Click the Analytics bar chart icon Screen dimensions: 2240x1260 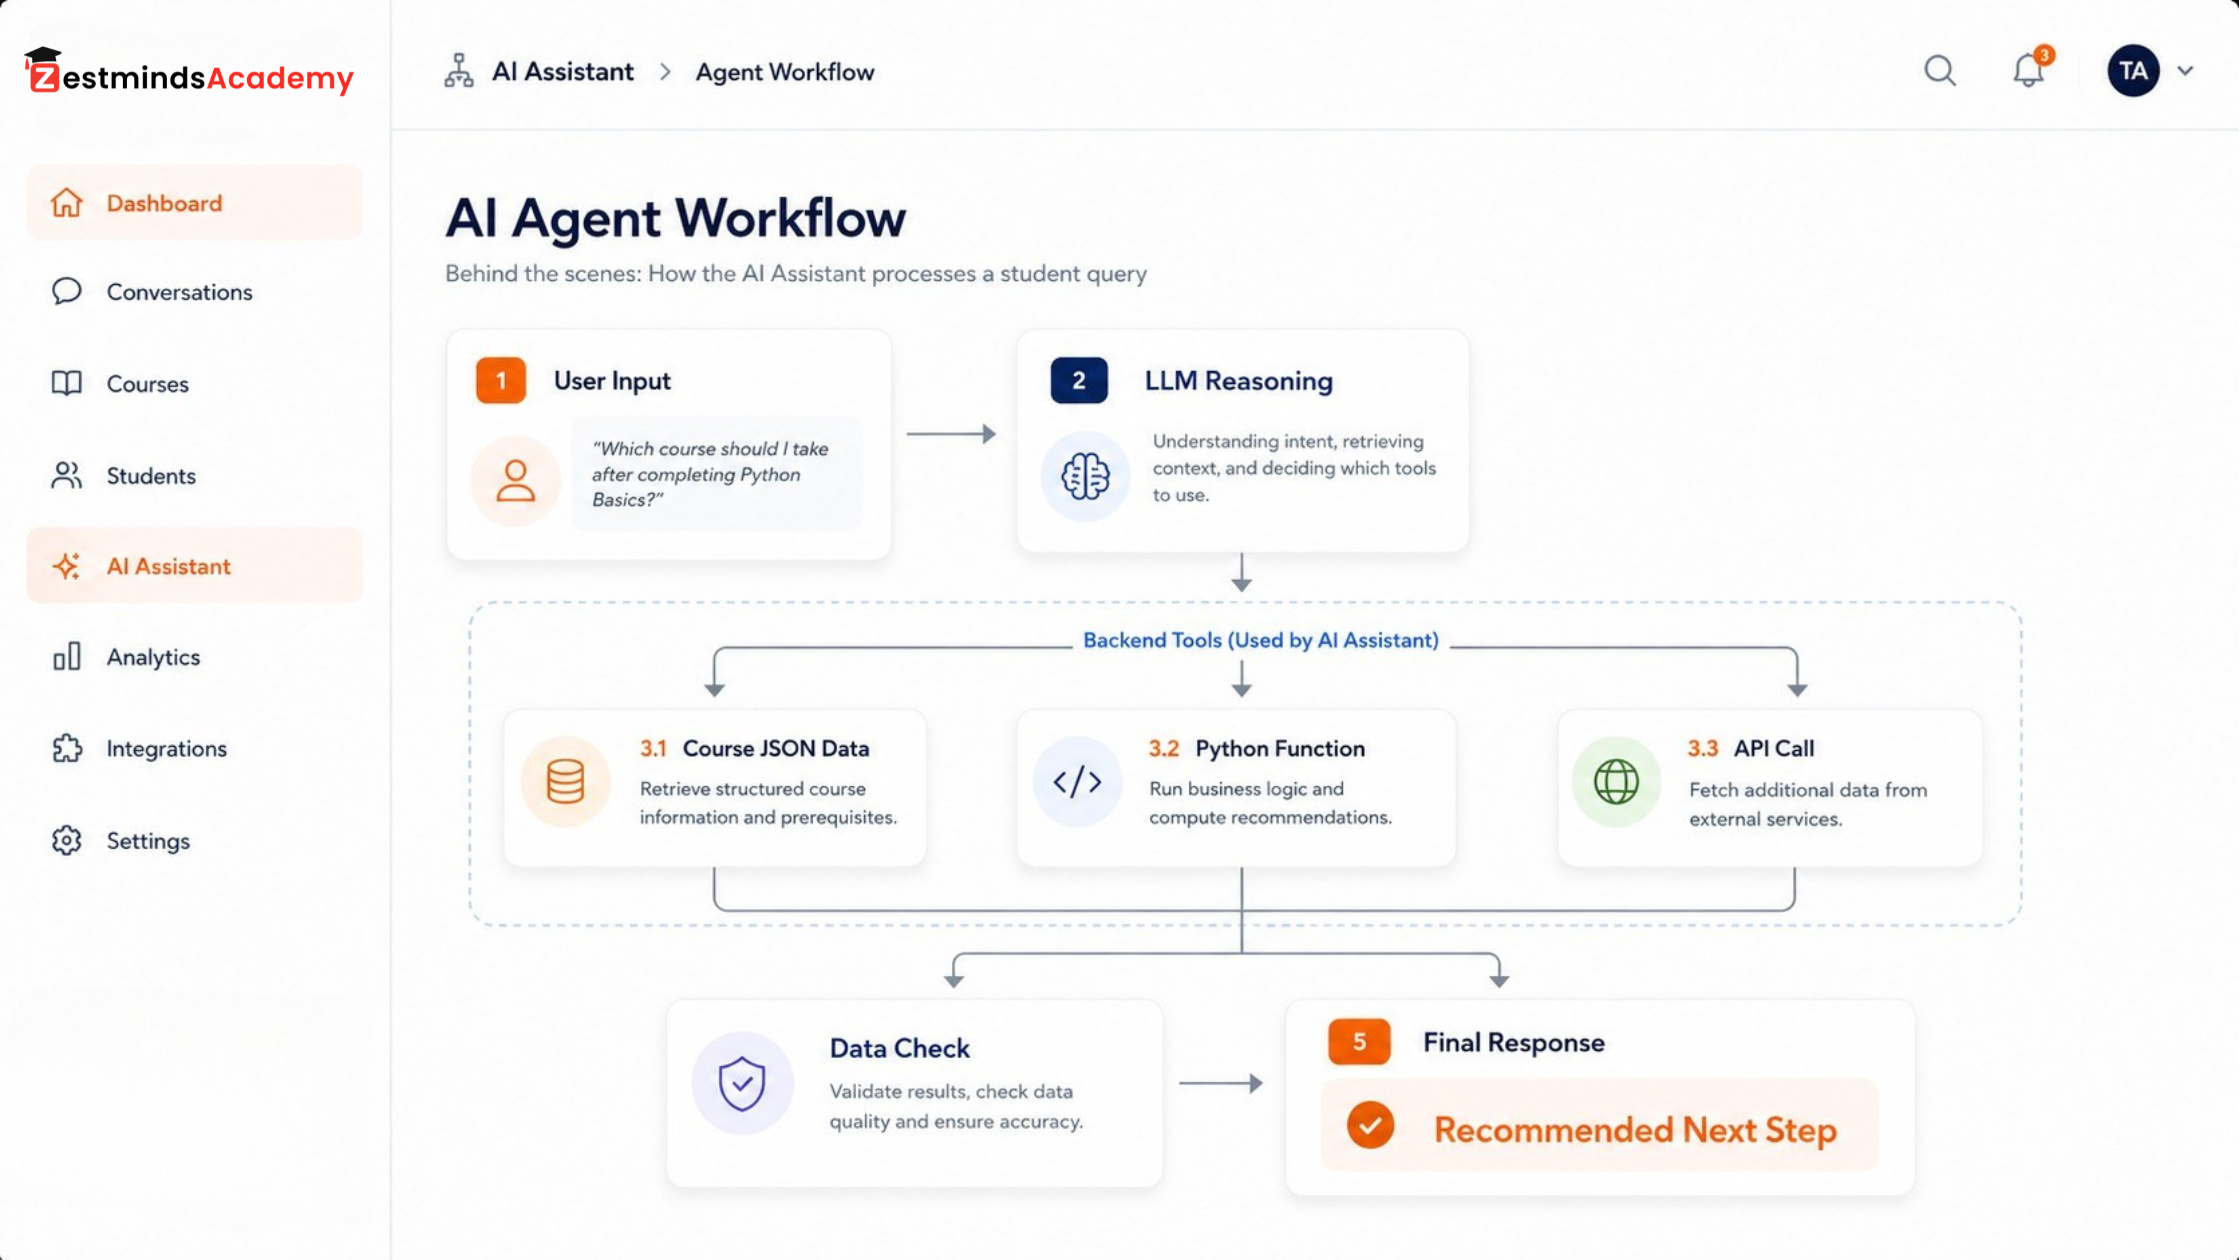pos(66,656)
